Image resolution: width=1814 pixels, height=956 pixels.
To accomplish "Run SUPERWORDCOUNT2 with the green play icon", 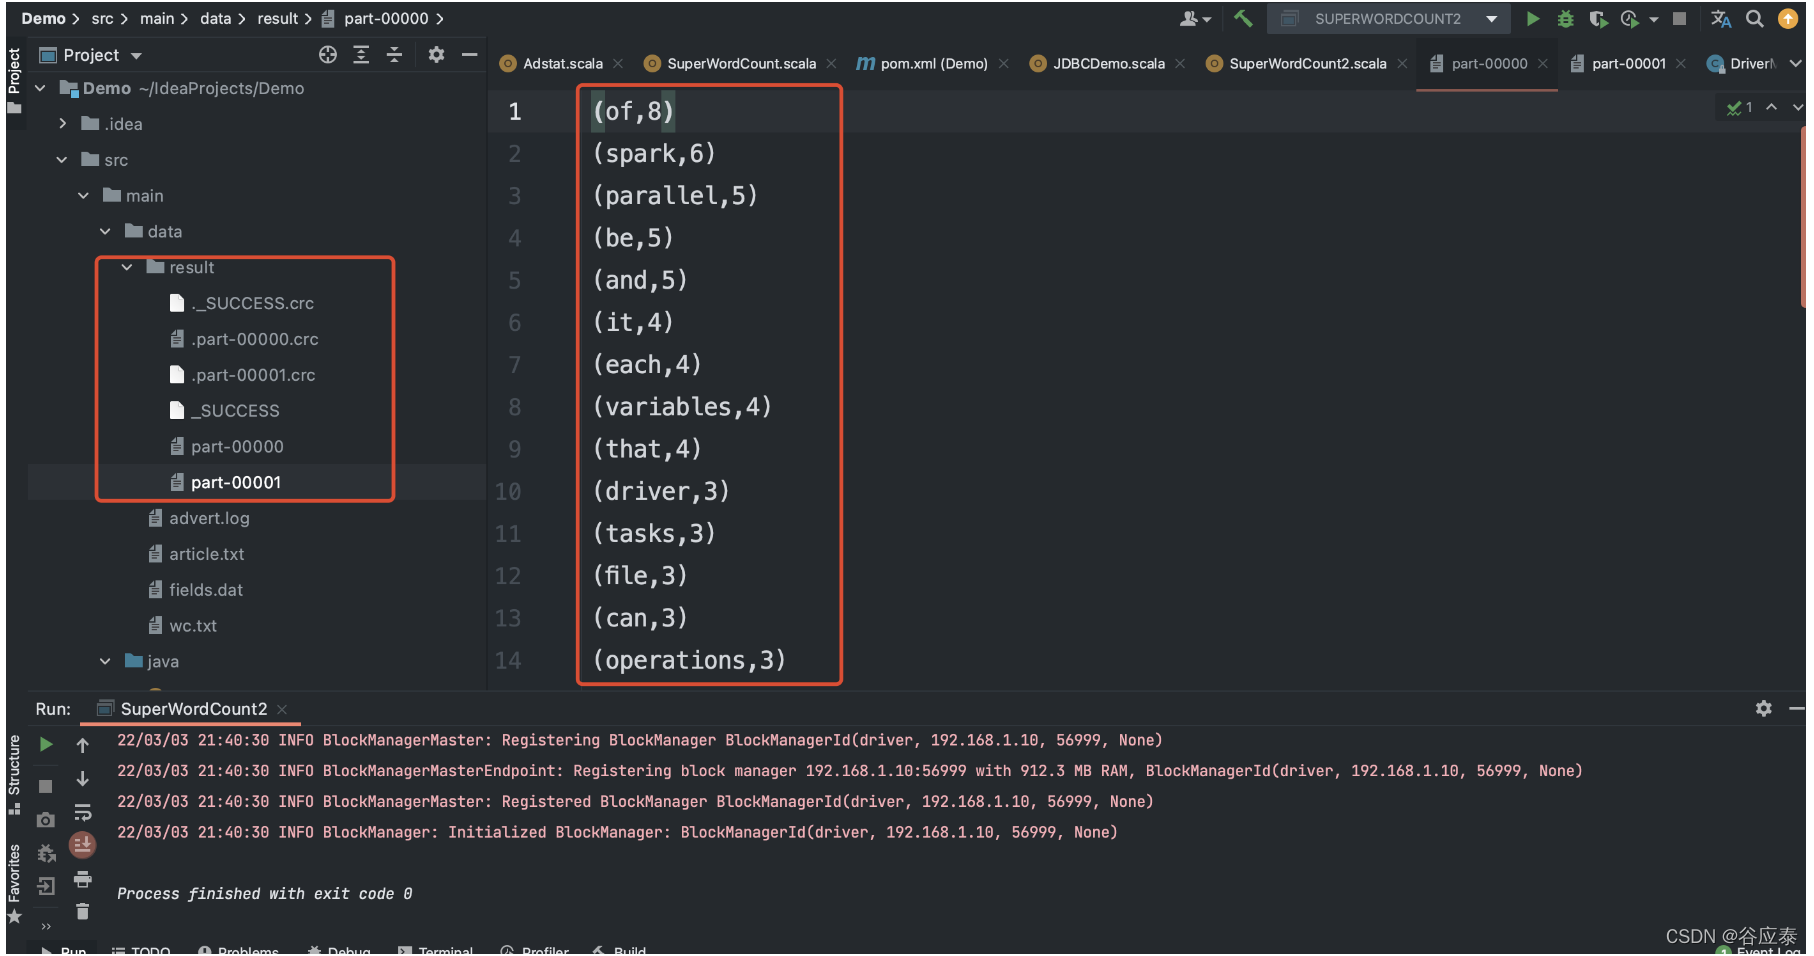I will pyautogui.click(x=1532, y=18).
